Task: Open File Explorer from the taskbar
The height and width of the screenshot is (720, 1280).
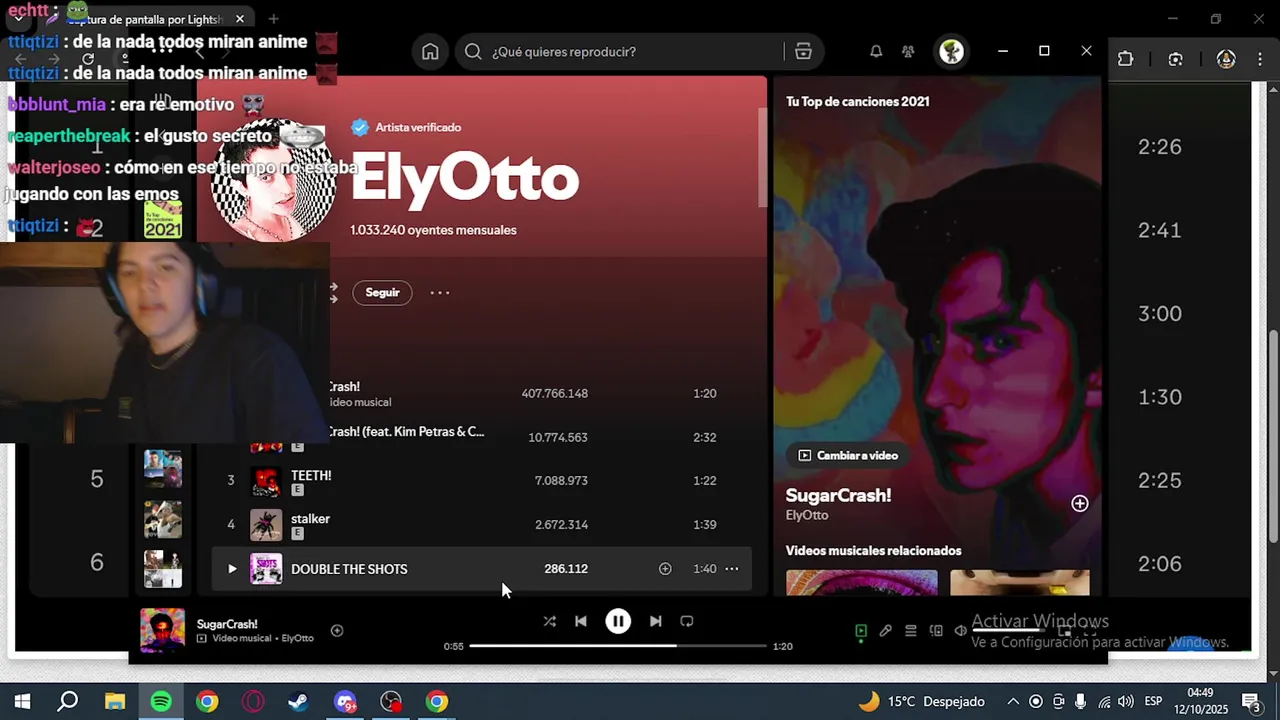Action: 115,701
